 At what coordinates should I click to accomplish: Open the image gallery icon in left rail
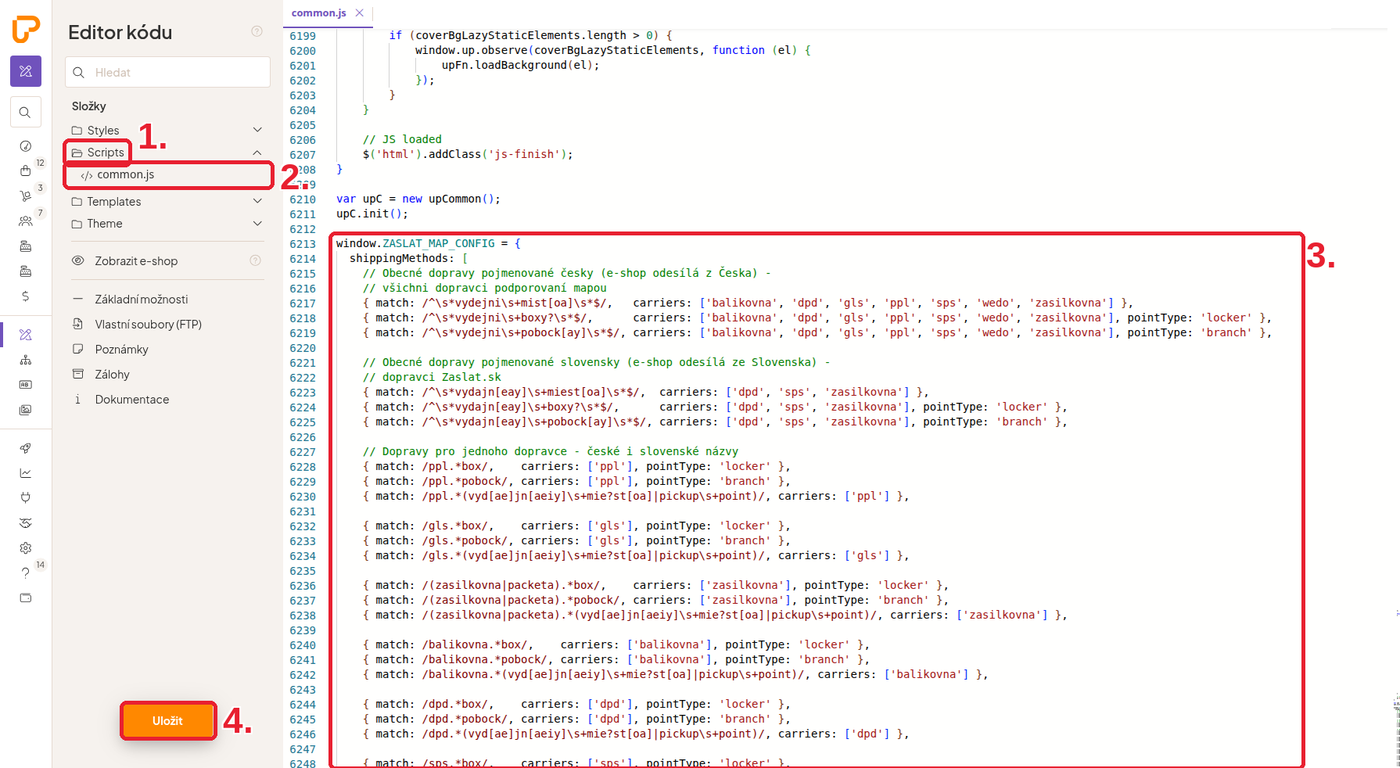coord(26,409)
